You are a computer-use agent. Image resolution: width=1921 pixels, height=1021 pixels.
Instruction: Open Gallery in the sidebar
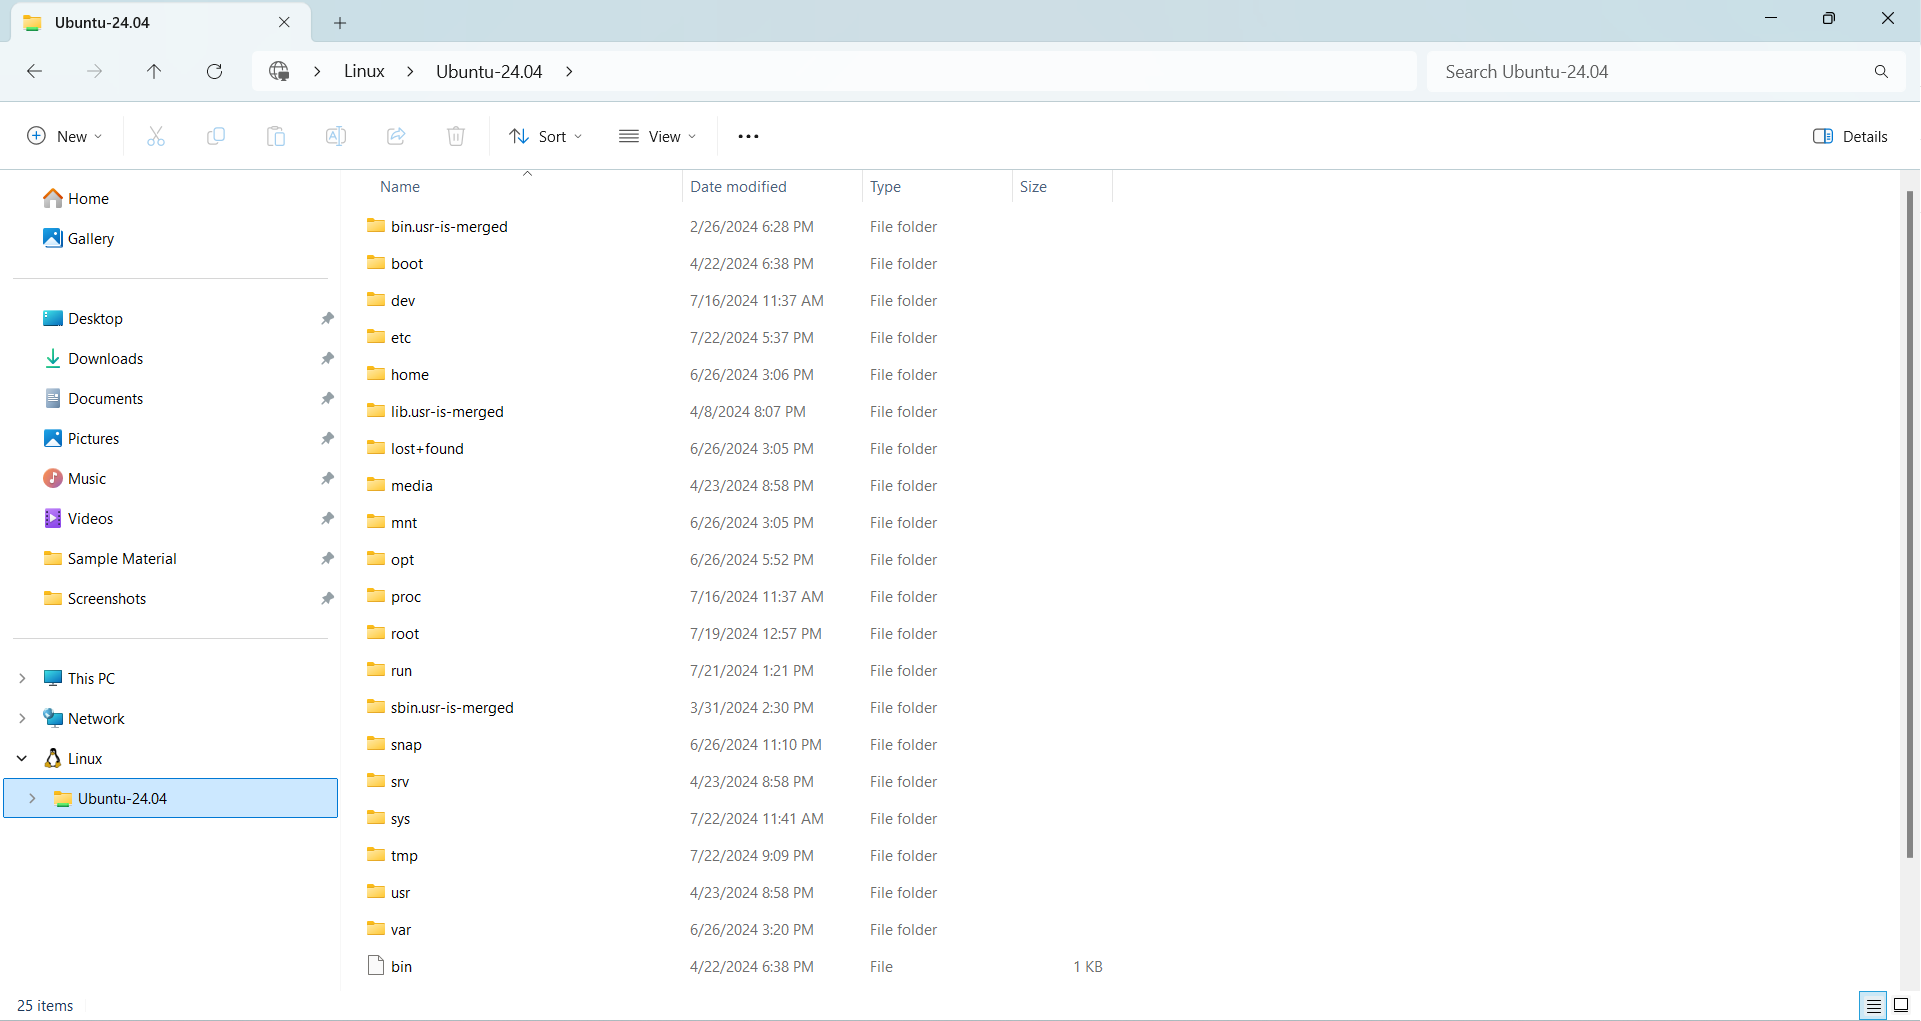pyautogui.click(x=78, y=238)
